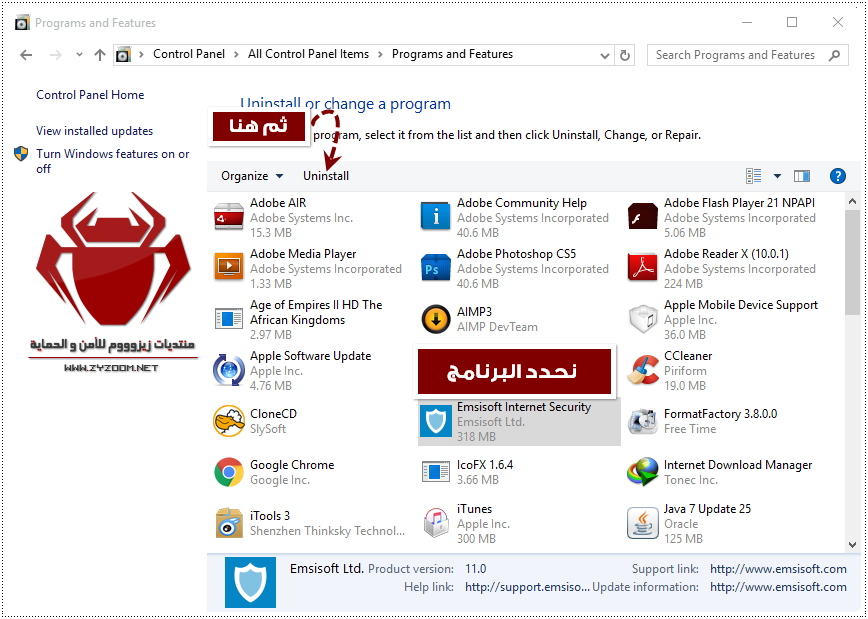Click the scroll up arrow of program list
868x619 pixels.
point(852,201)
